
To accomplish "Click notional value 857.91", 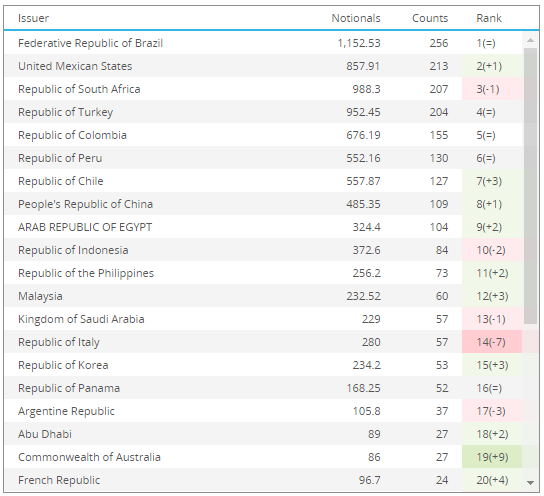I will (363, 66).
